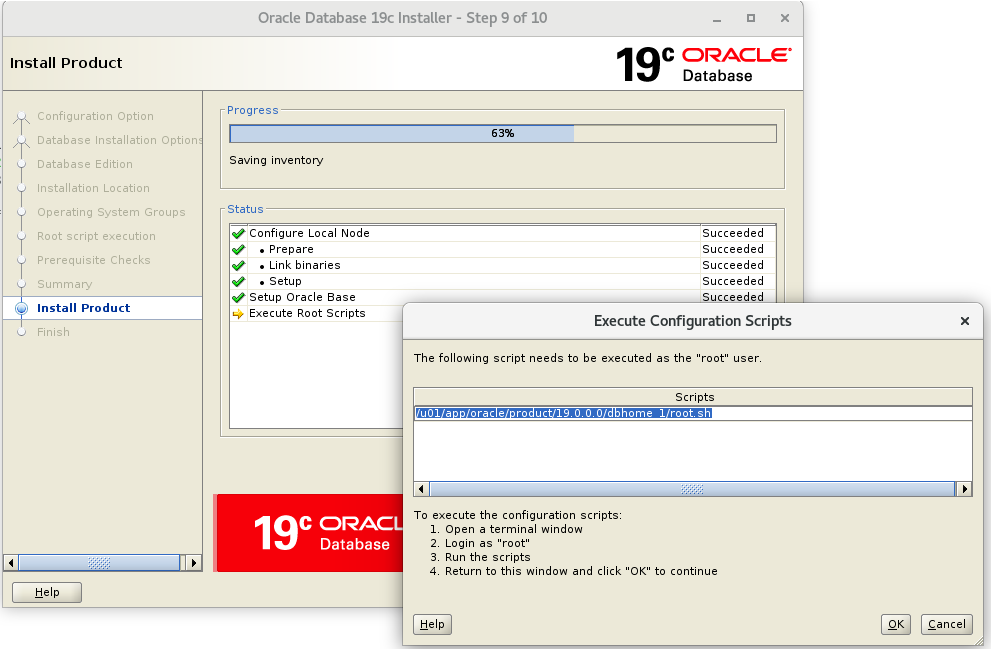Click green checkmark beside Setup
The image size is (991, 649).
[238, 281]
